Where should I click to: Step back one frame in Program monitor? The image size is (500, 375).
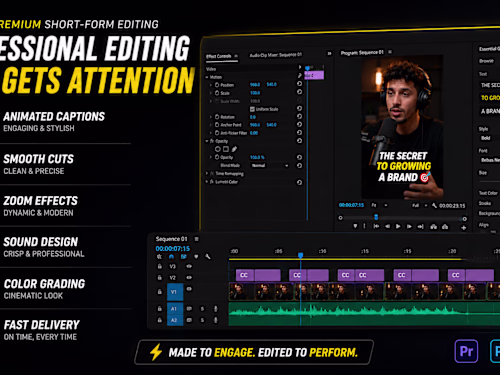click(x=387, y=227)
